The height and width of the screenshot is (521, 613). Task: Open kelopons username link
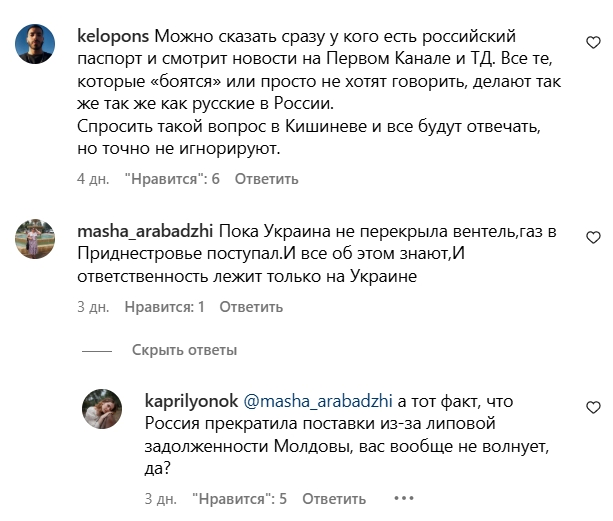113,36
